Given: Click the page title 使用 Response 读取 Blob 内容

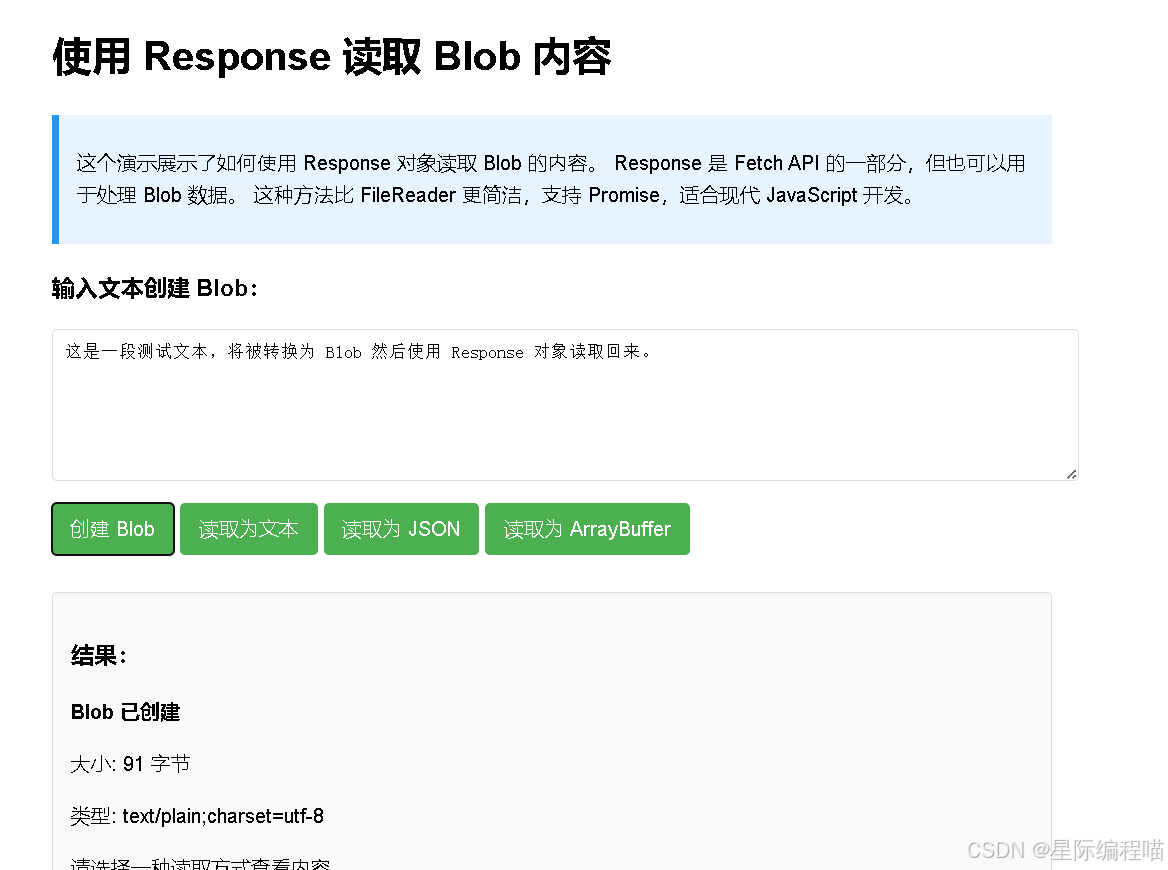Looking at the screenshot, I should click(330, 57).
